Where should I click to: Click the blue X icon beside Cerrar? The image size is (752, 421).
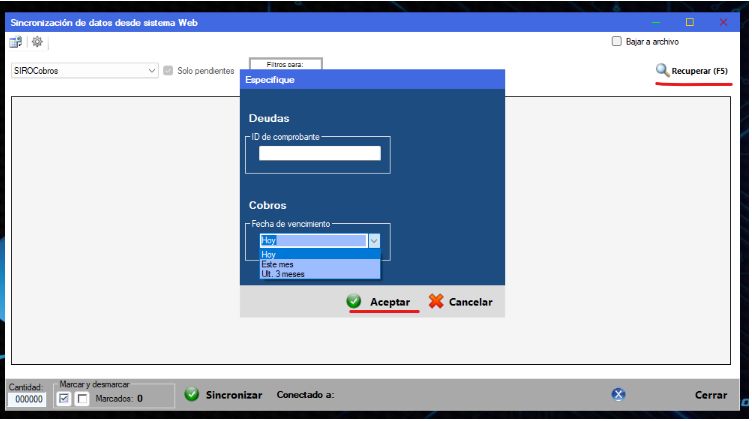618,394
